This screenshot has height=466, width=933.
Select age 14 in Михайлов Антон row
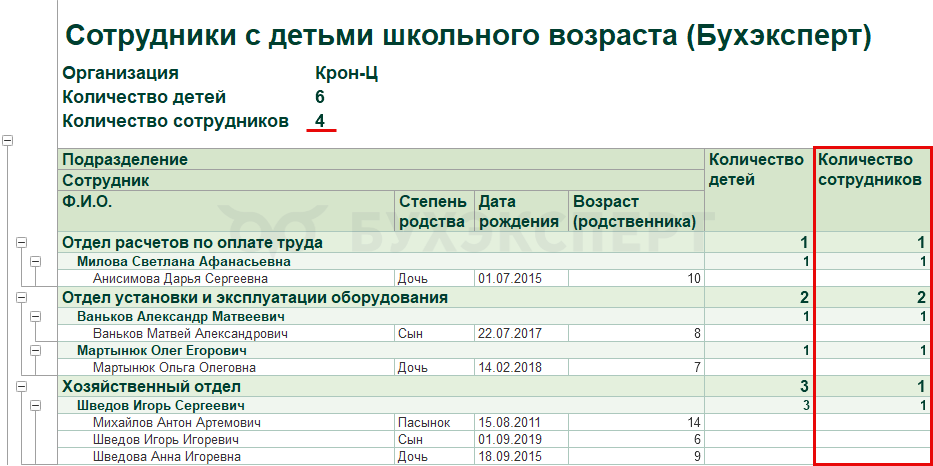[x=636, y=423]
